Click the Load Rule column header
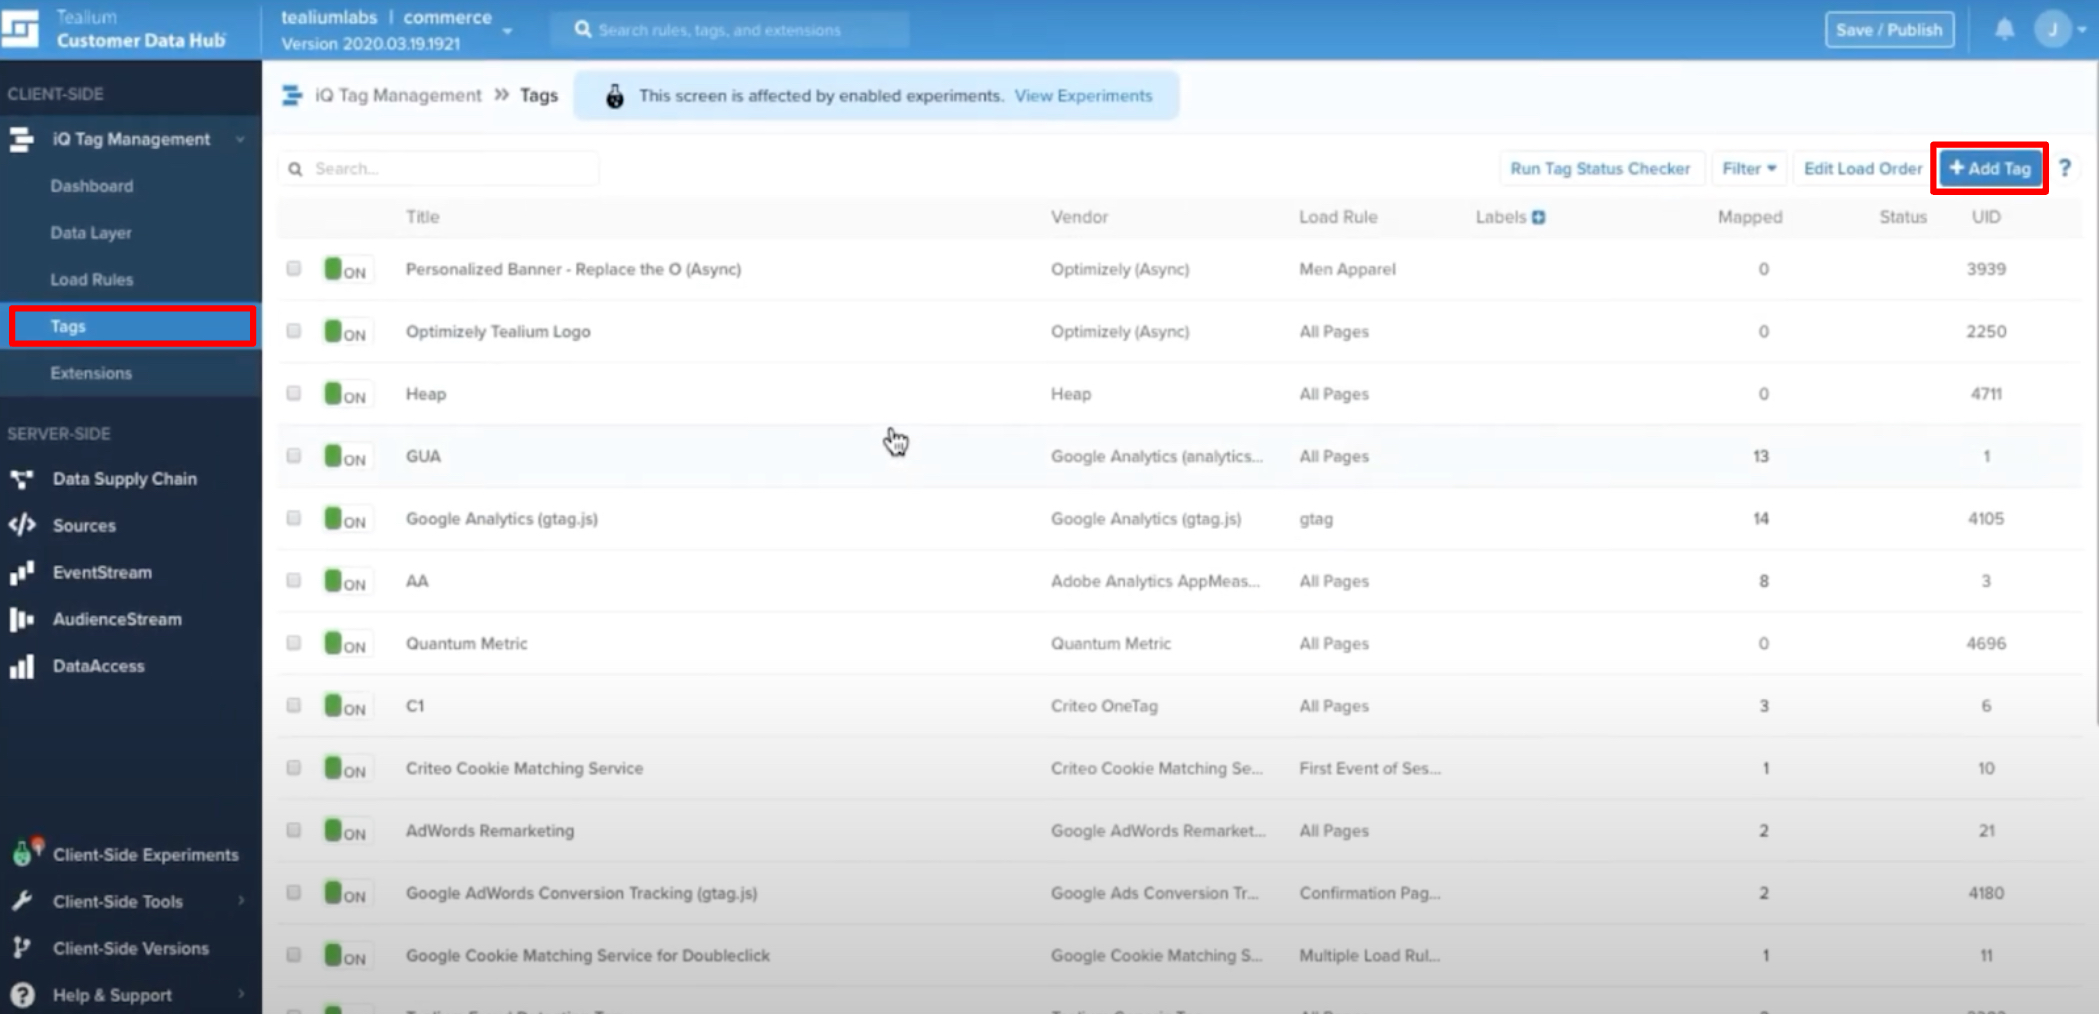2099x1014 pixels. coord(1338,217)
